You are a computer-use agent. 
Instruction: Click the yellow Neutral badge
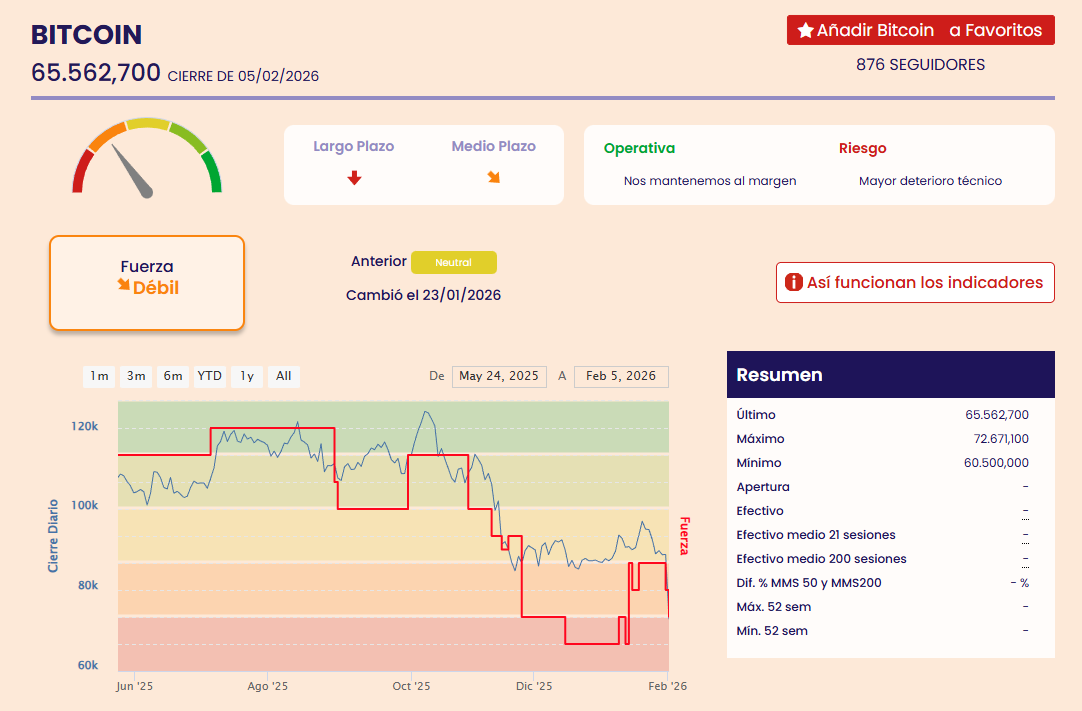(453, 262)
